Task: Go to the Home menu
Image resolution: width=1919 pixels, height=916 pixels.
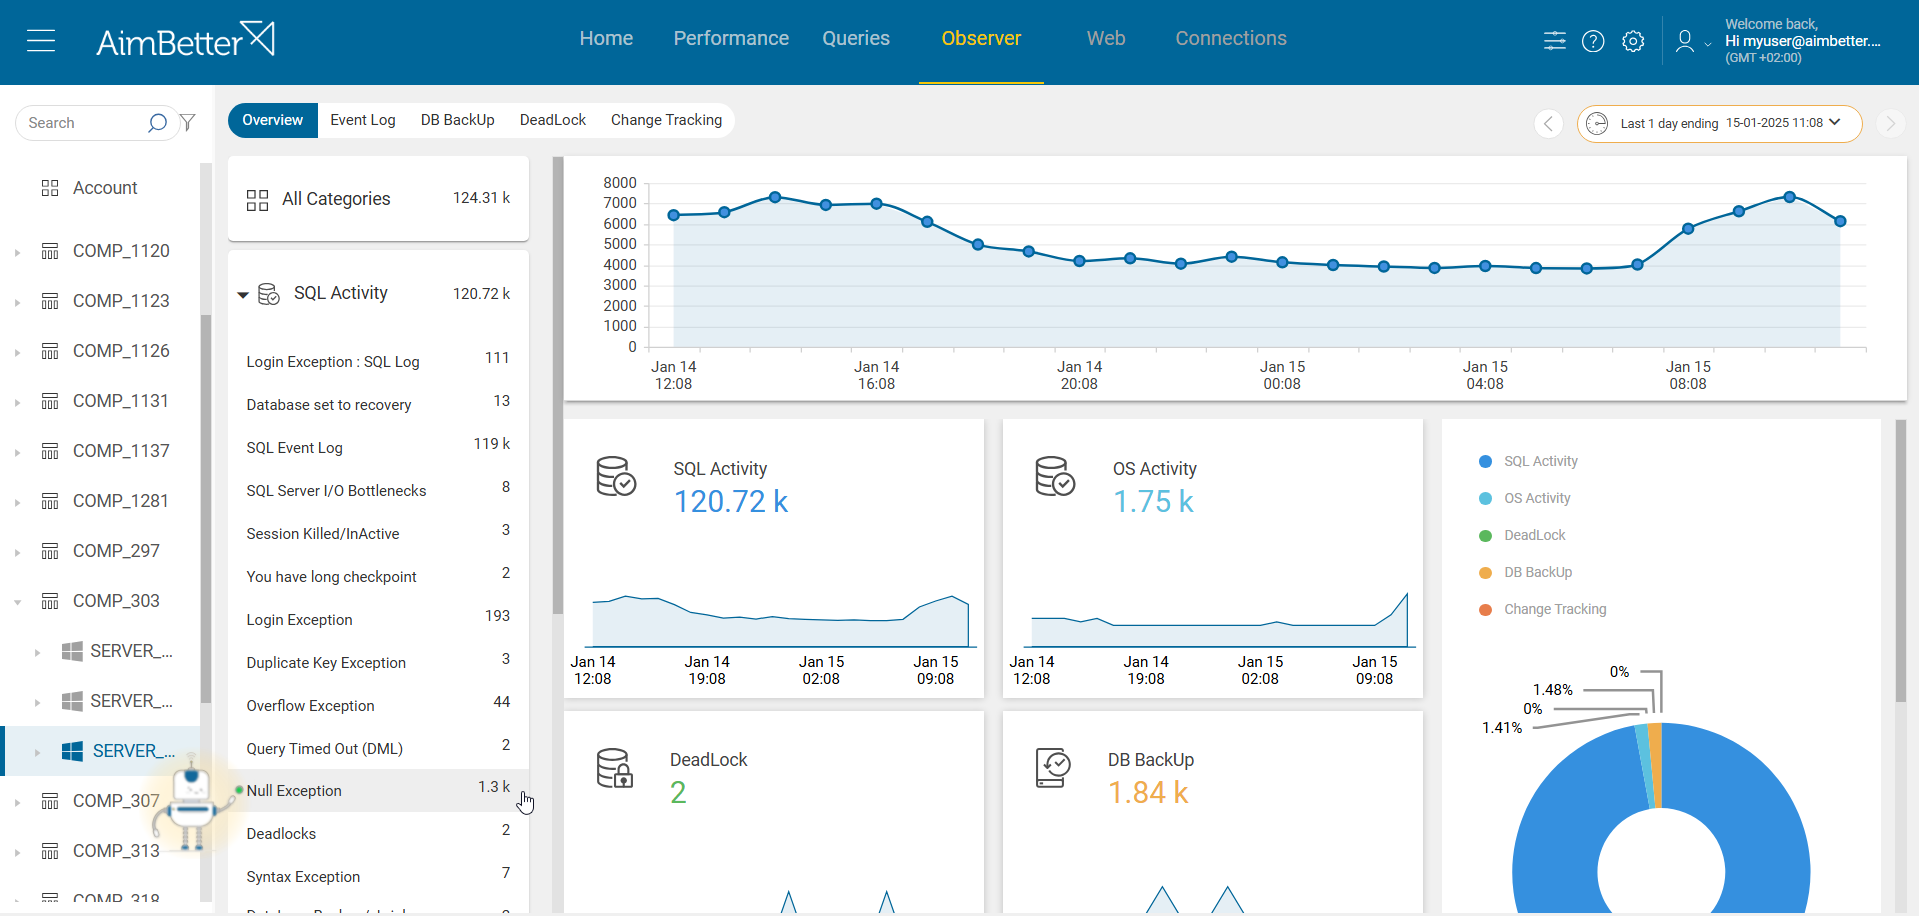Action: 606,38
